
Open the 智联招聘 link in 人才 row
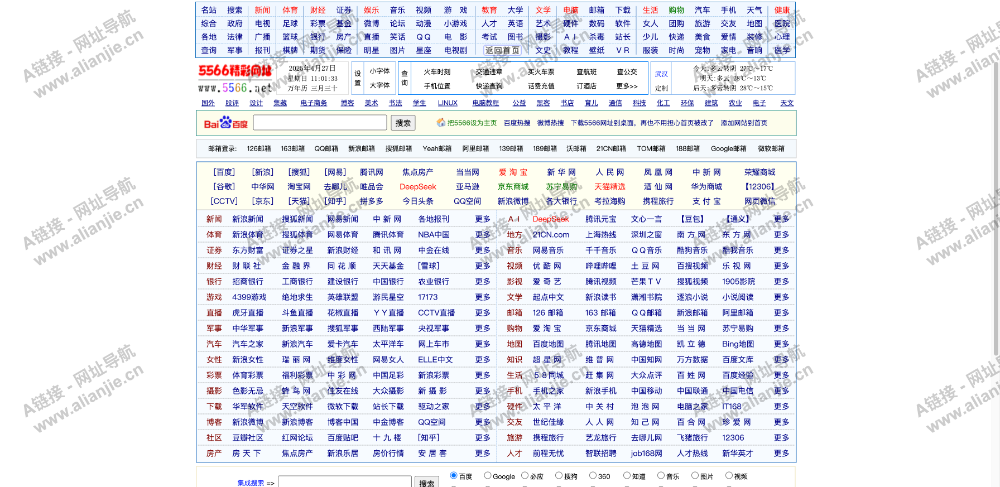click(x=601, y=454)
